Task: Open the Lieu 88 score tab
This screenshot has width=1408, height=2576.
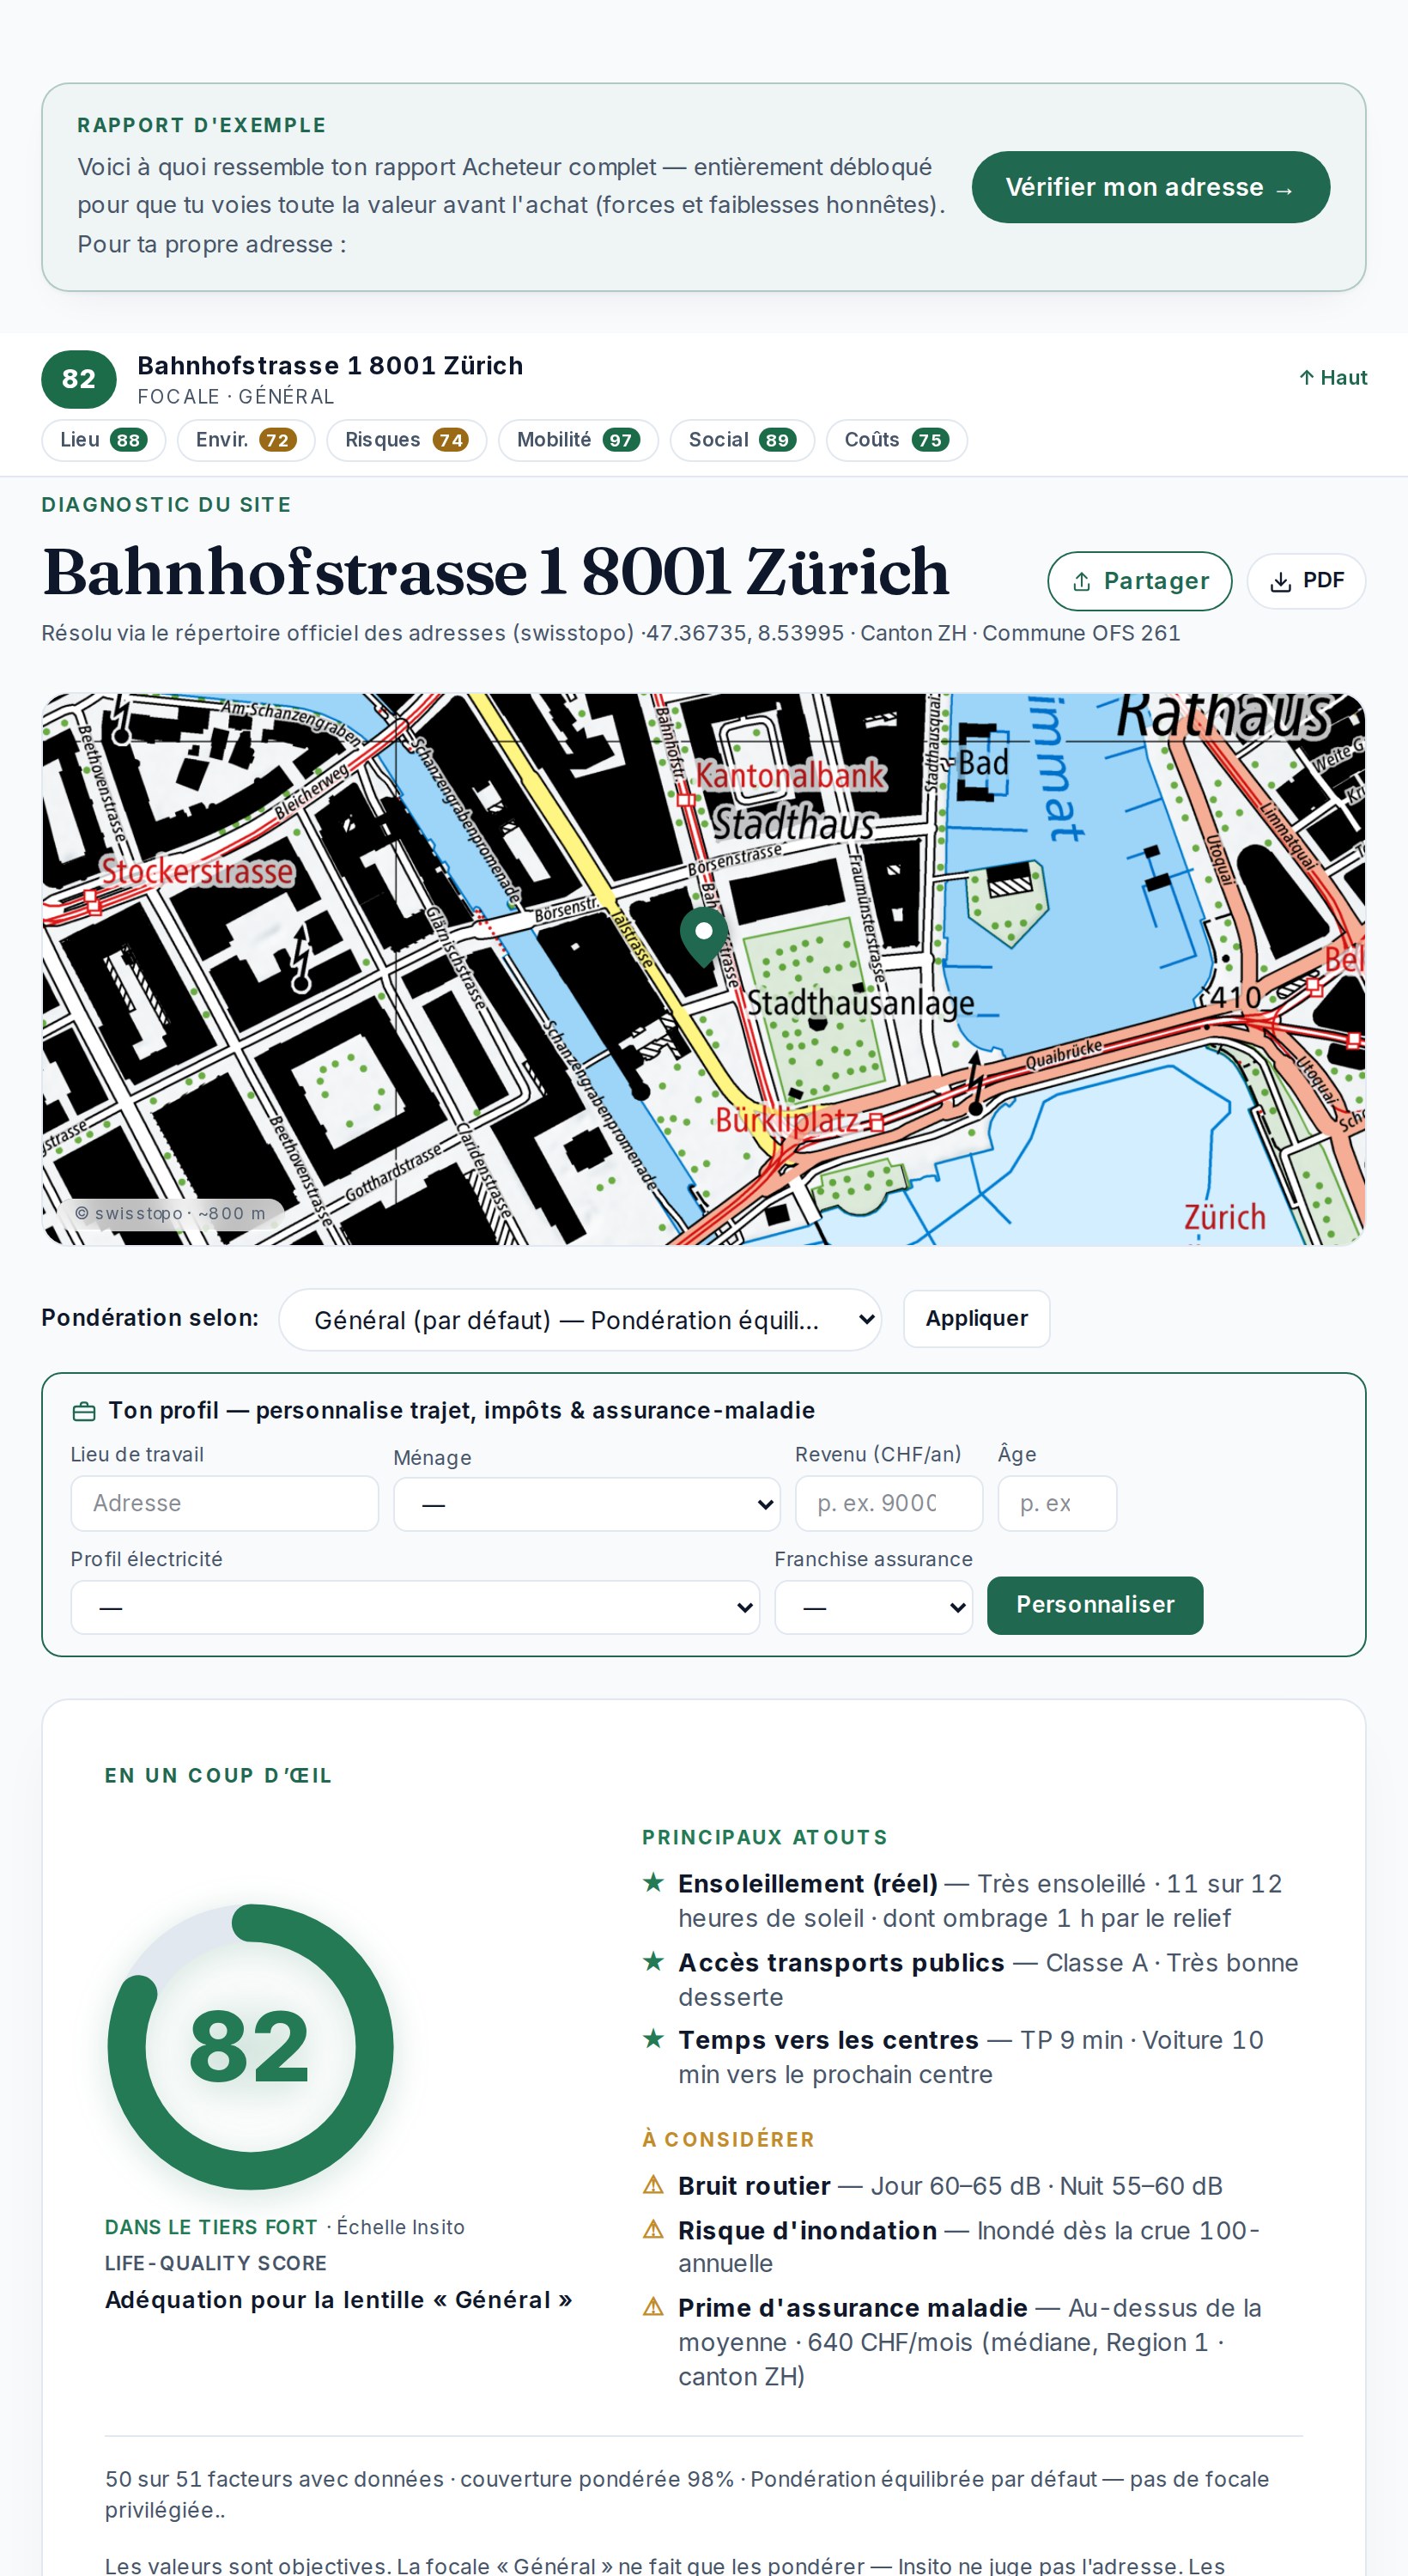Action: pyautogui.click(x=103, y=440)
